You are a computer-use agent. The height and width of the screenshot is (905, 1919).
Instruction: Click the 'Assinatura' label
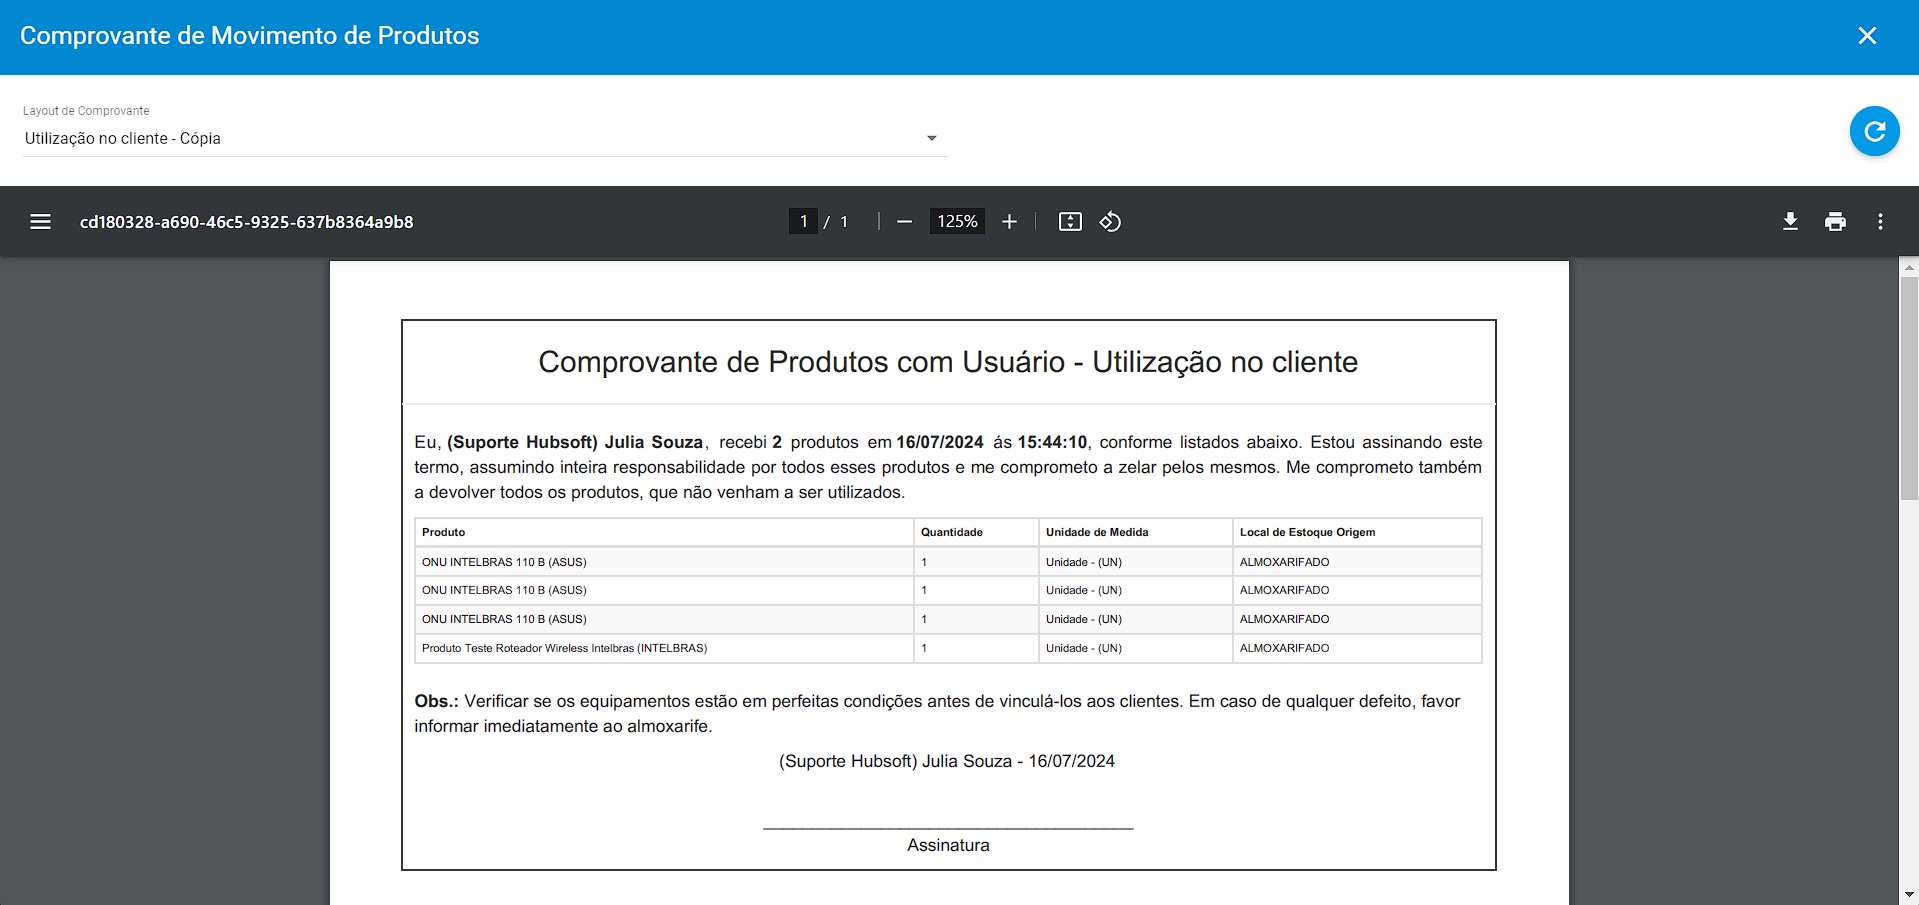tap(948, 845)
